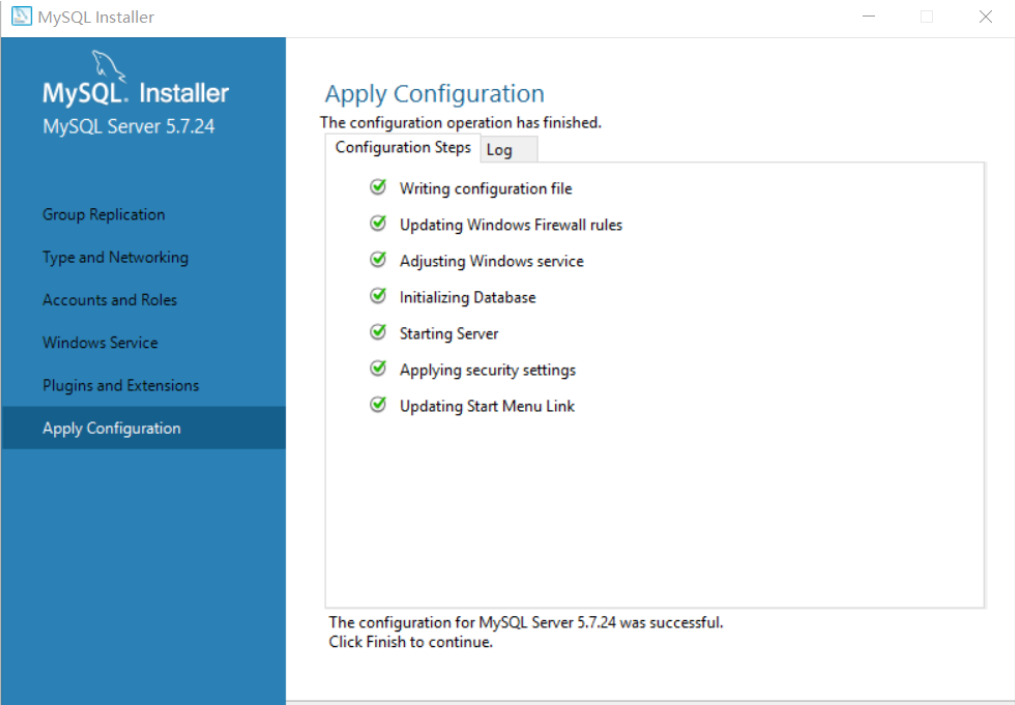
Task: Click the check mark for Applying security settings
Action: point(378,368)
